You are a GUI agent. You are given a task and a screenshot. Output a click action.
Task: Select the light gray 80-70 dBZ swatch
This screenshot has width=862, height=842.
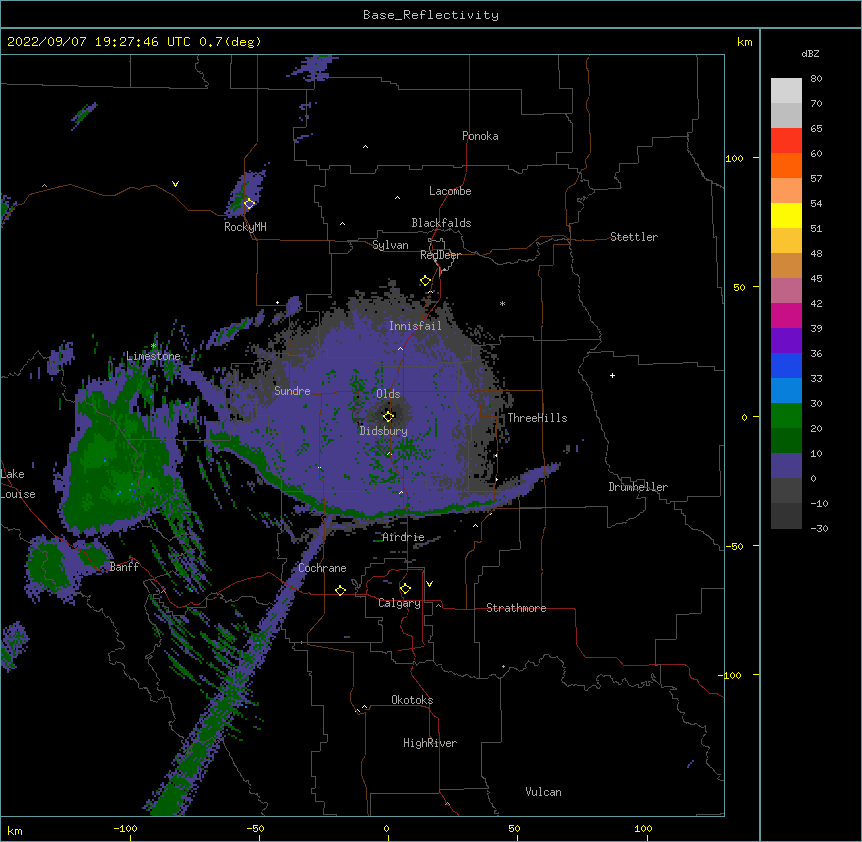[x=786, y=91]
